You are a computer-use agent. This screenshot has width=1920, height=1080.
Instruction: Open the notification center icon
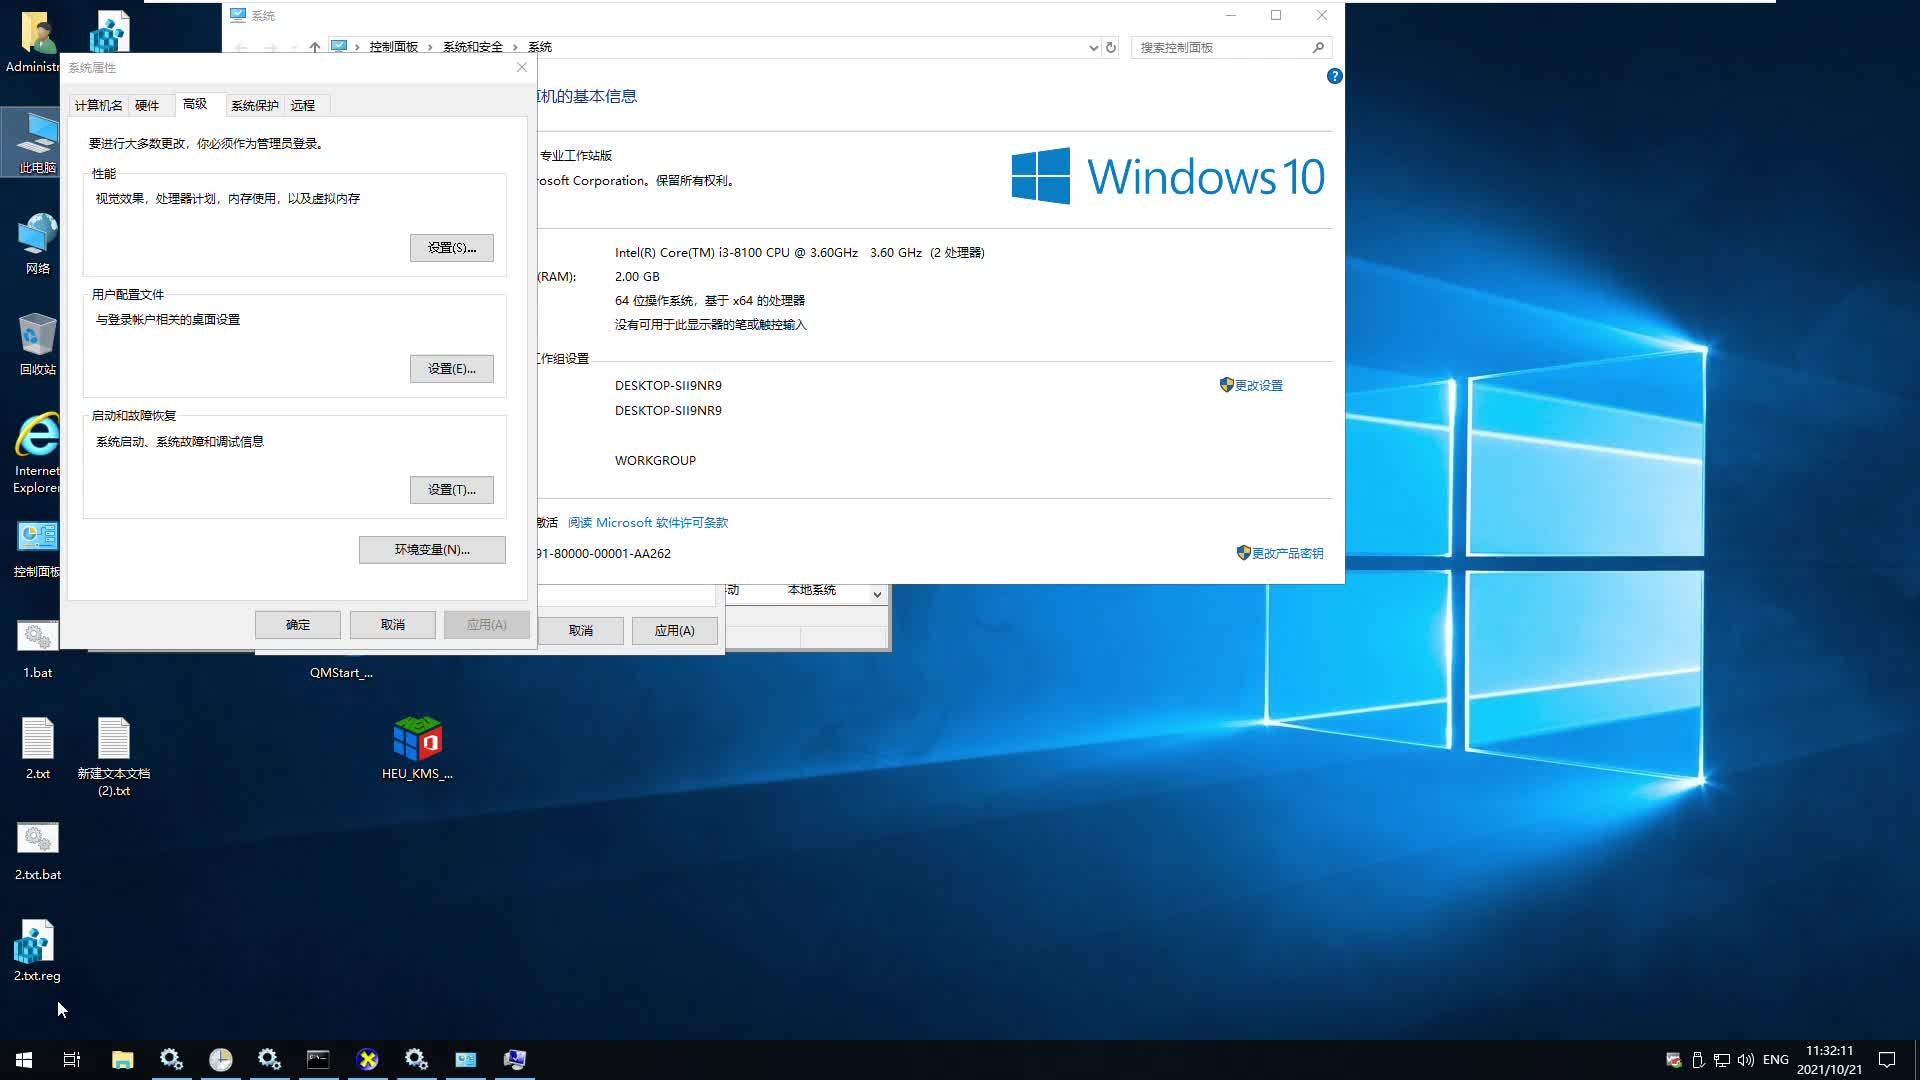1887,1060
